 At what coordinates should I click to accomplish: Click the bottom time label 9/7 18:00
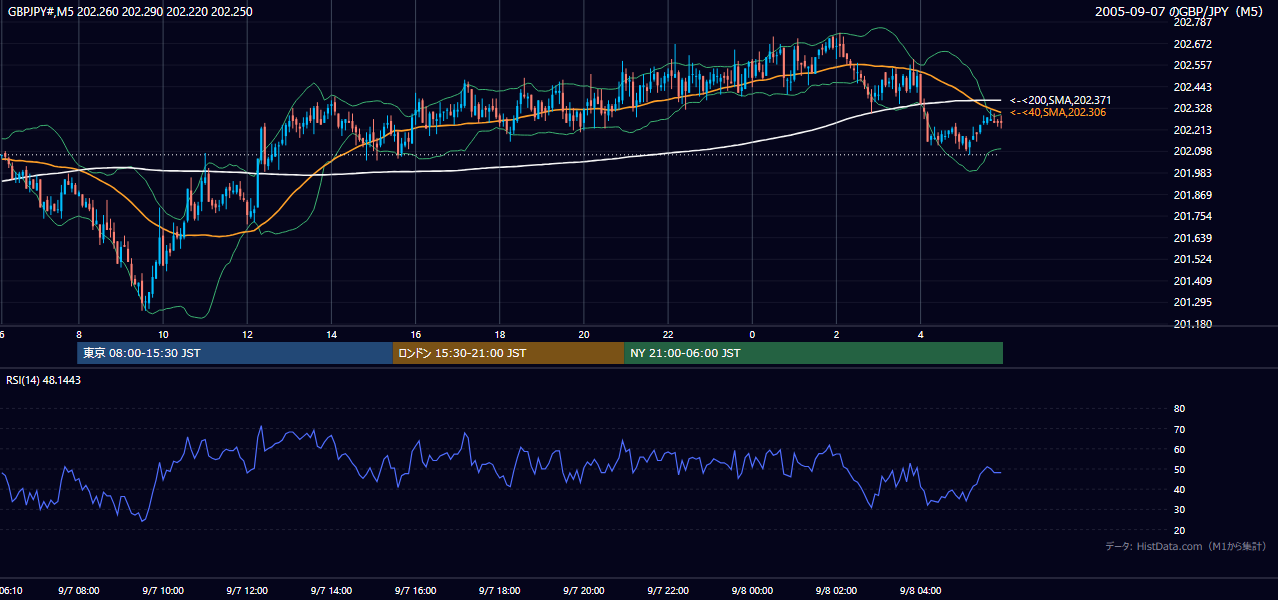(499, 591)
